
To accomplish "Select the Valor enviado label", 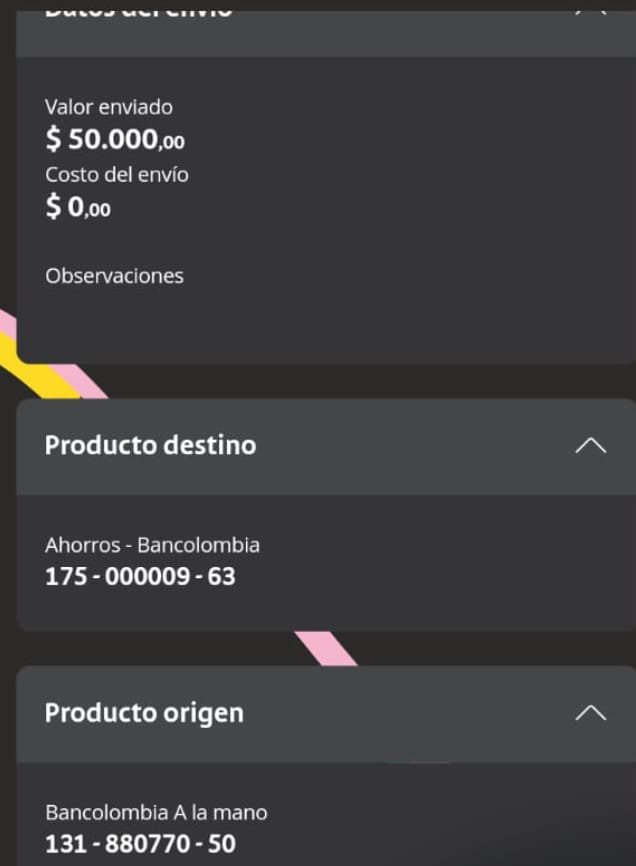I will (109, 107).
